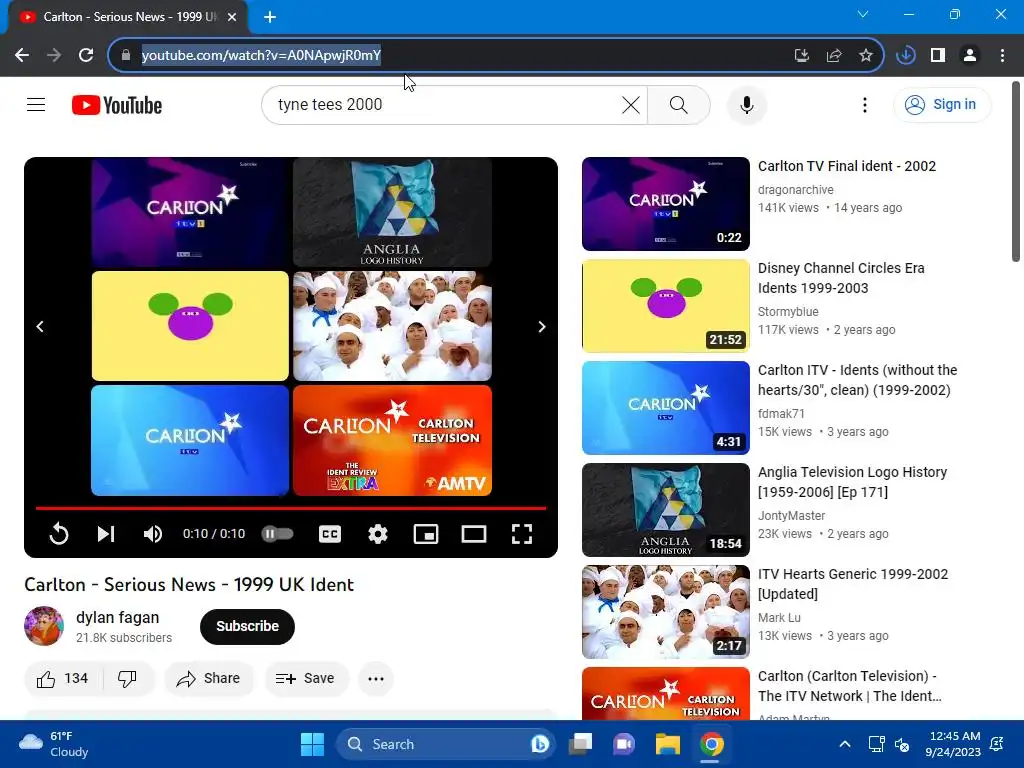Click the Anglia Logo History endscreen tile
Image resolution: width=1024 pixels, height=768 pixels.
coord(392,212)
